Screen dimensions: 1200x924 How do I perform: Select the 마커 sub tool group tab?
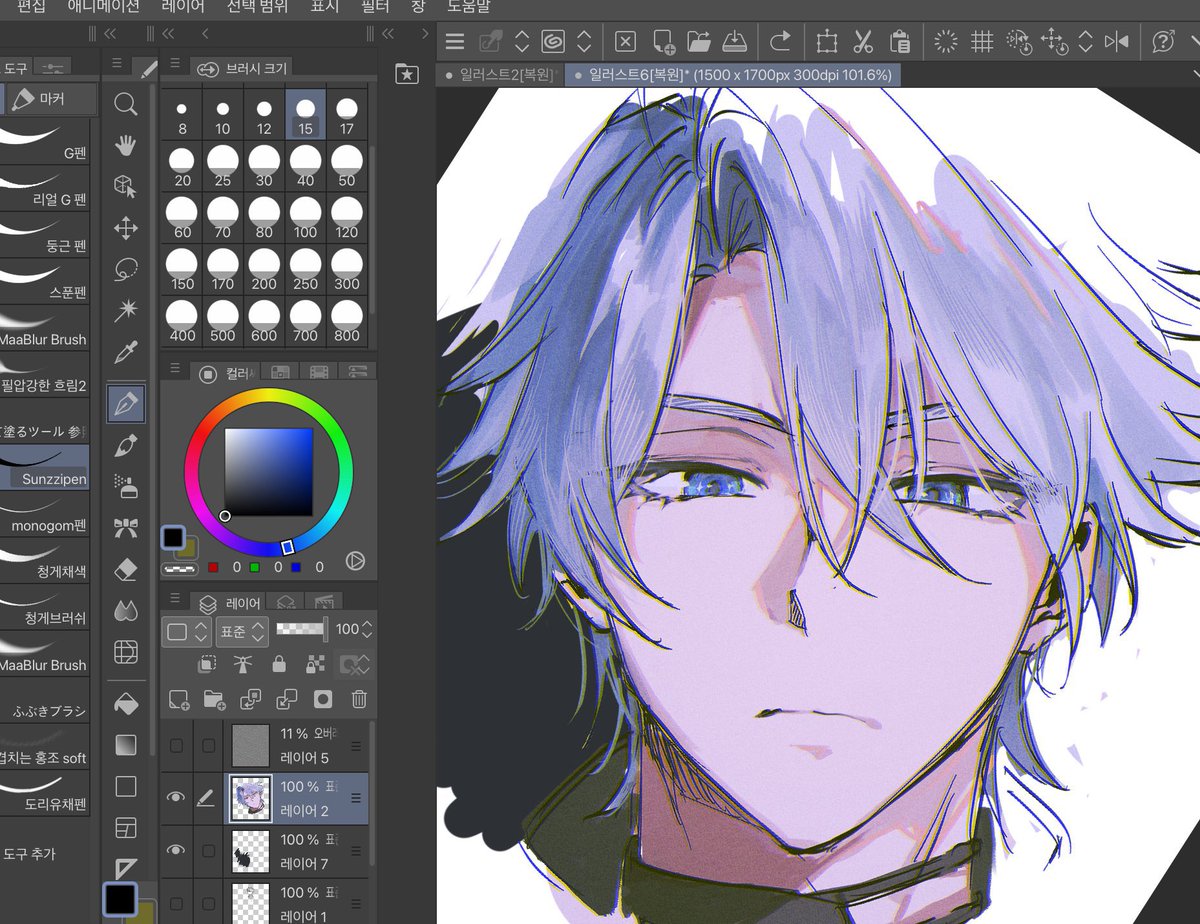click(x=53, y=100)
